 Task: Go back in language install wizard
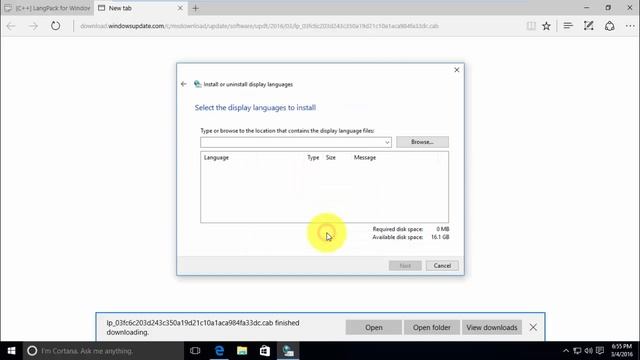[x=184, y=84]
